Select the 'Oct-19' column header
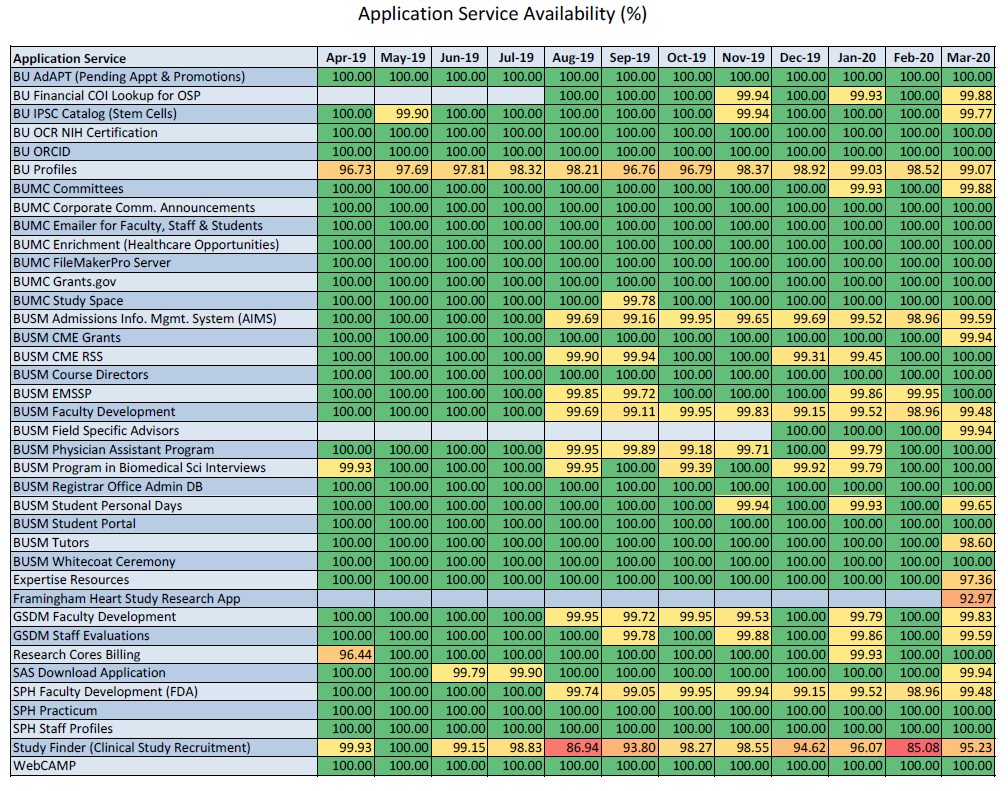1008x791 pixels. tap(687, 57)
